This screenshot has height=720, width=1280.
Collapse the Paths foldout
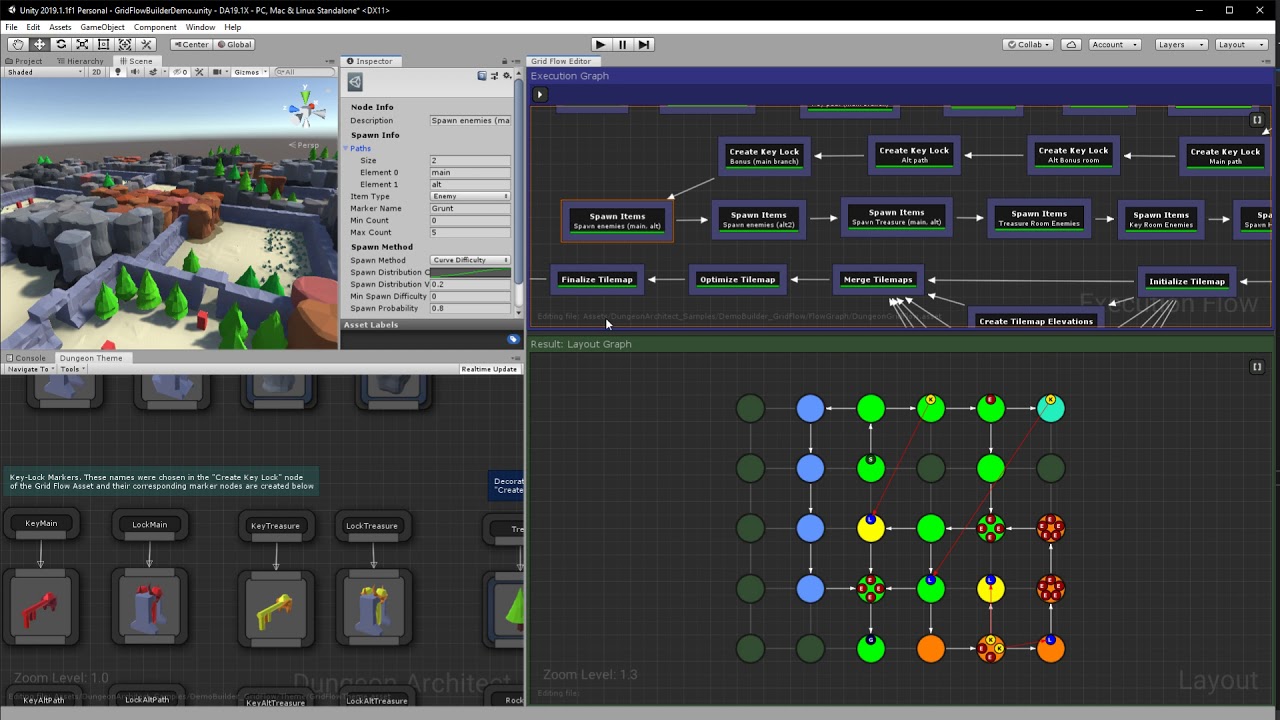[346, 148]
